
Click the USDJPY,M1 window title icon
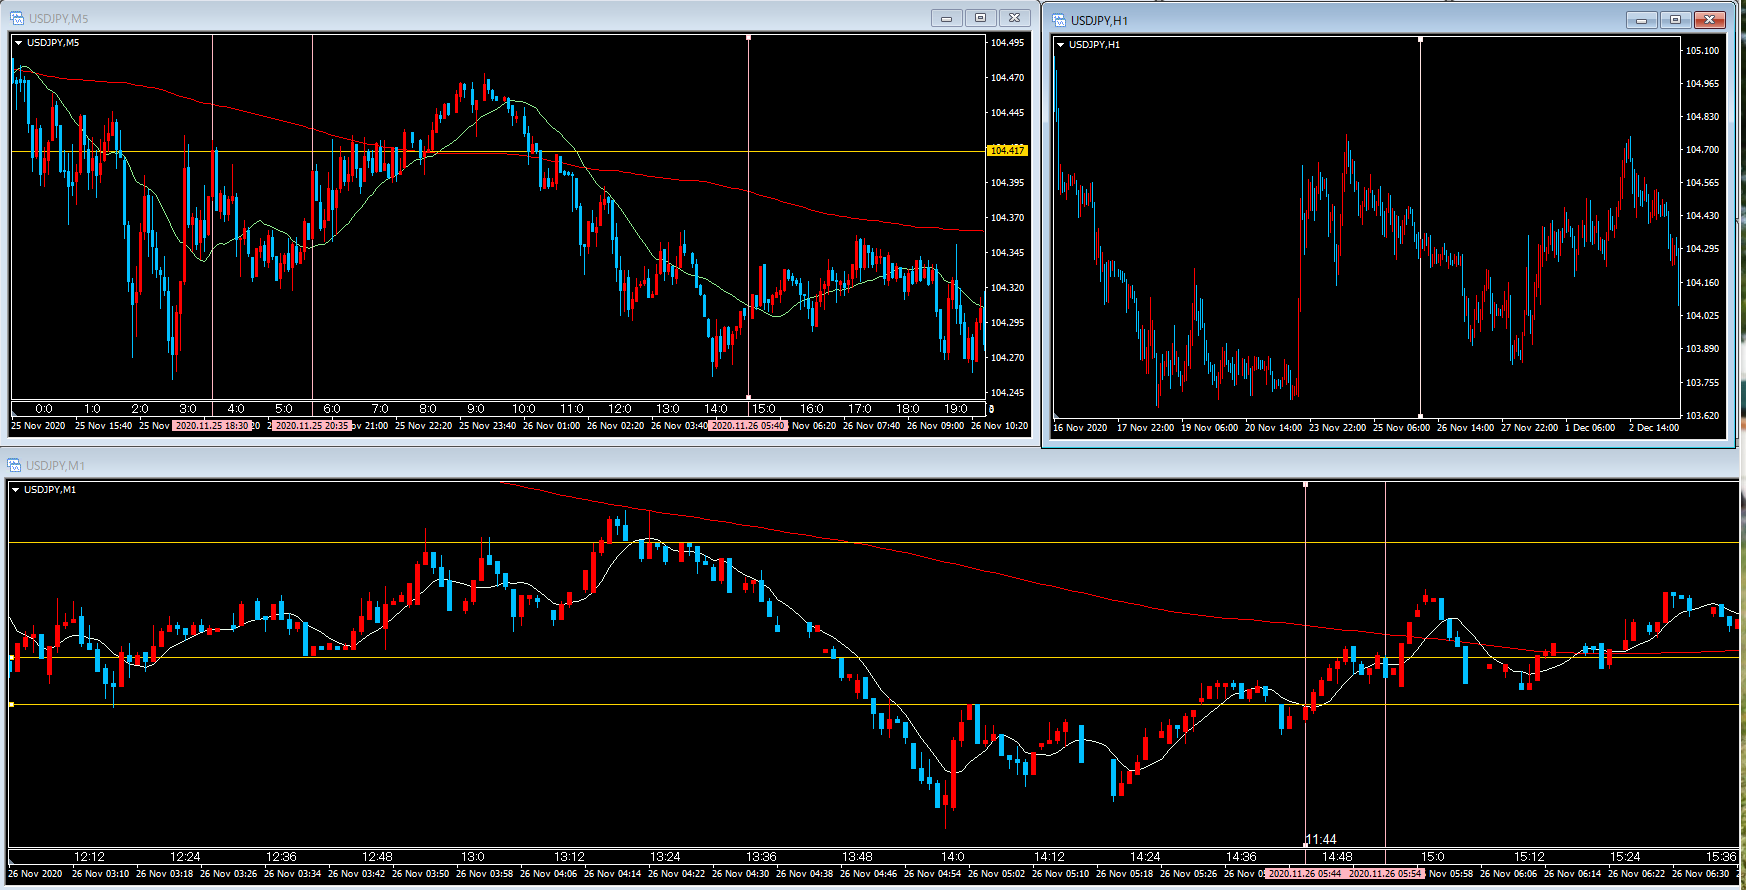click(x=15, y=465)
